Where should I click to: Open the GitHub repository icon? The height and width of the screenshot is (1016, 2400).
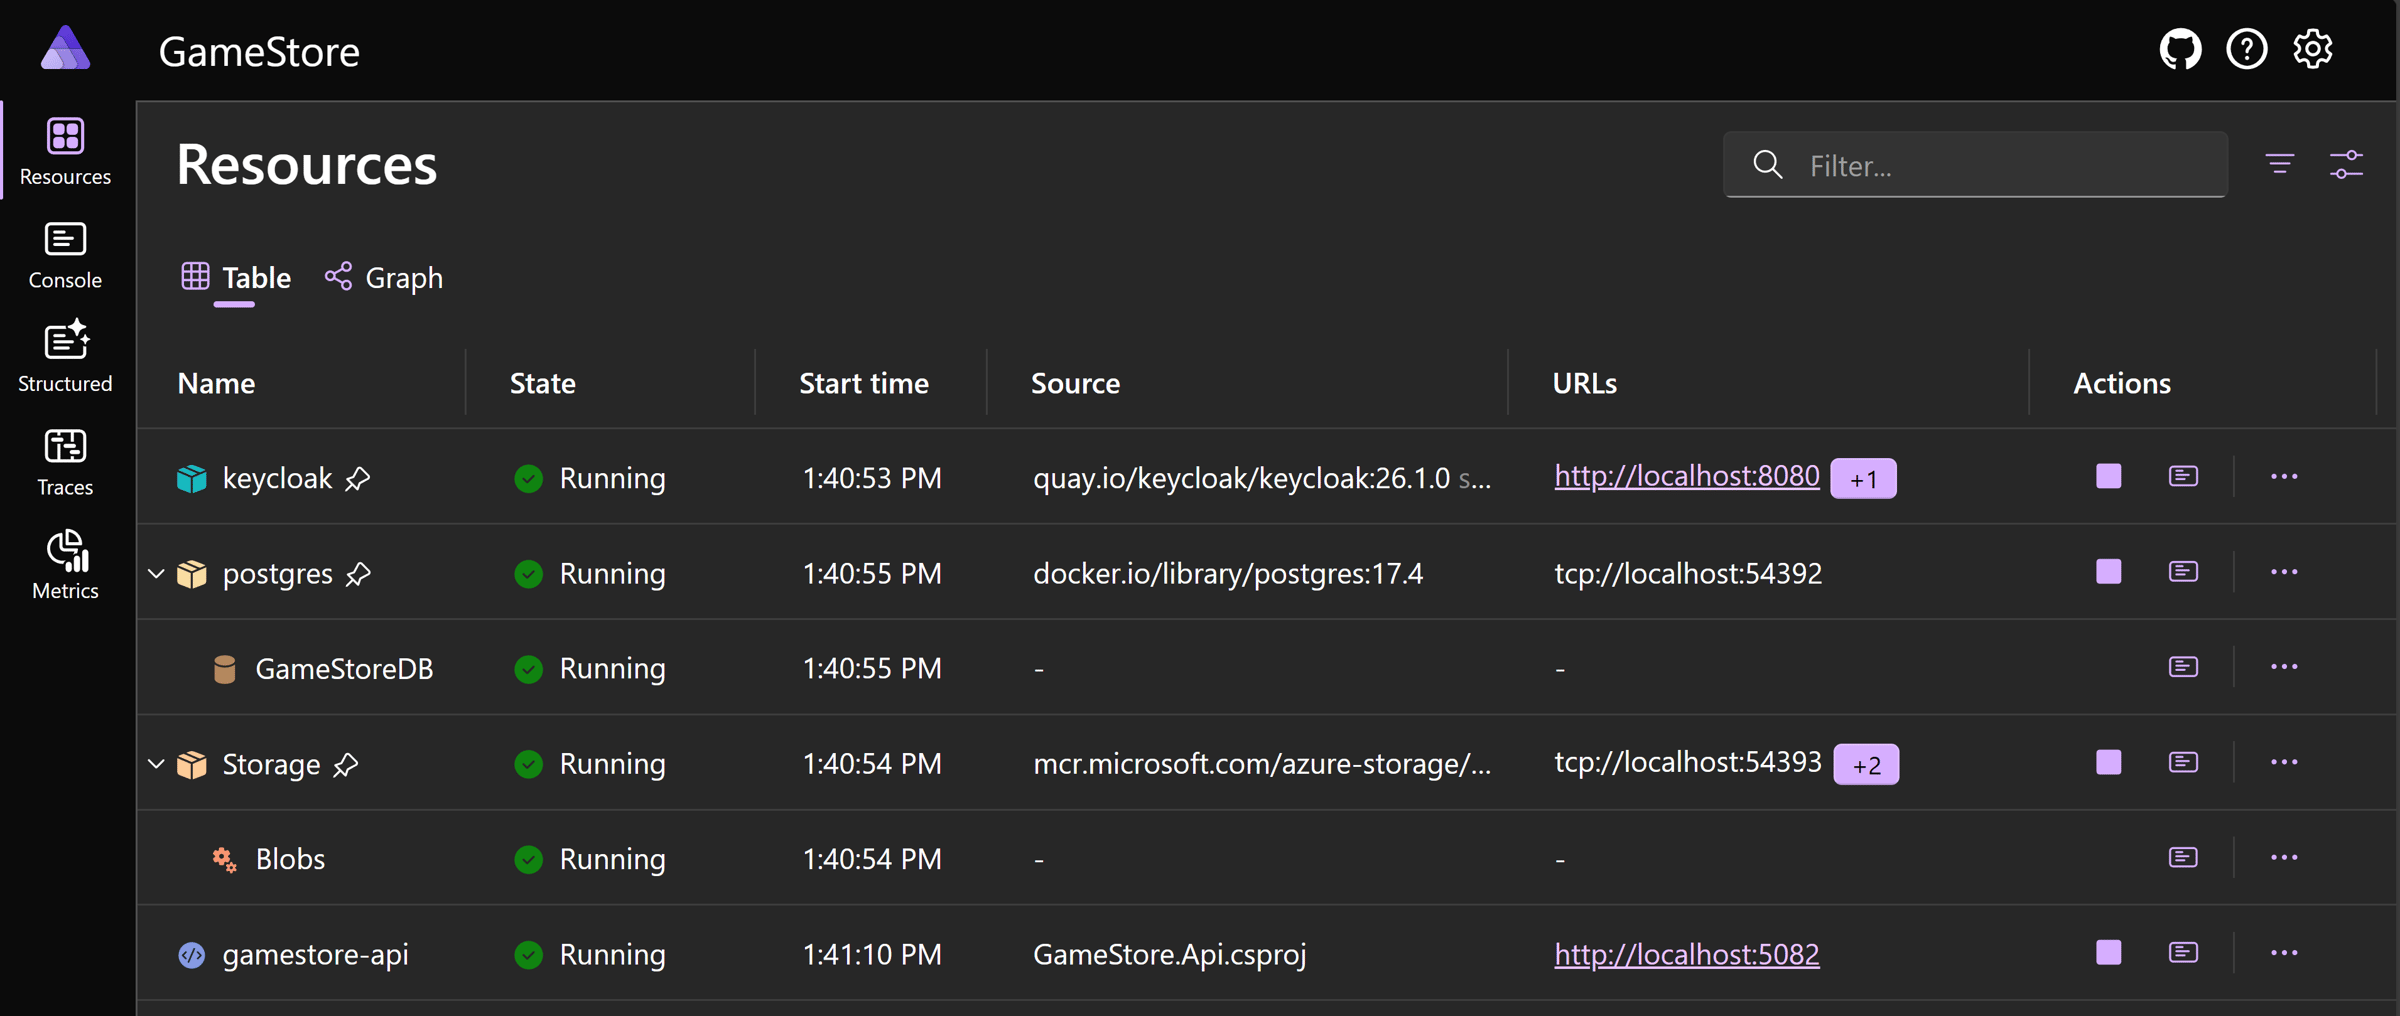click(x=2180, y=49)
